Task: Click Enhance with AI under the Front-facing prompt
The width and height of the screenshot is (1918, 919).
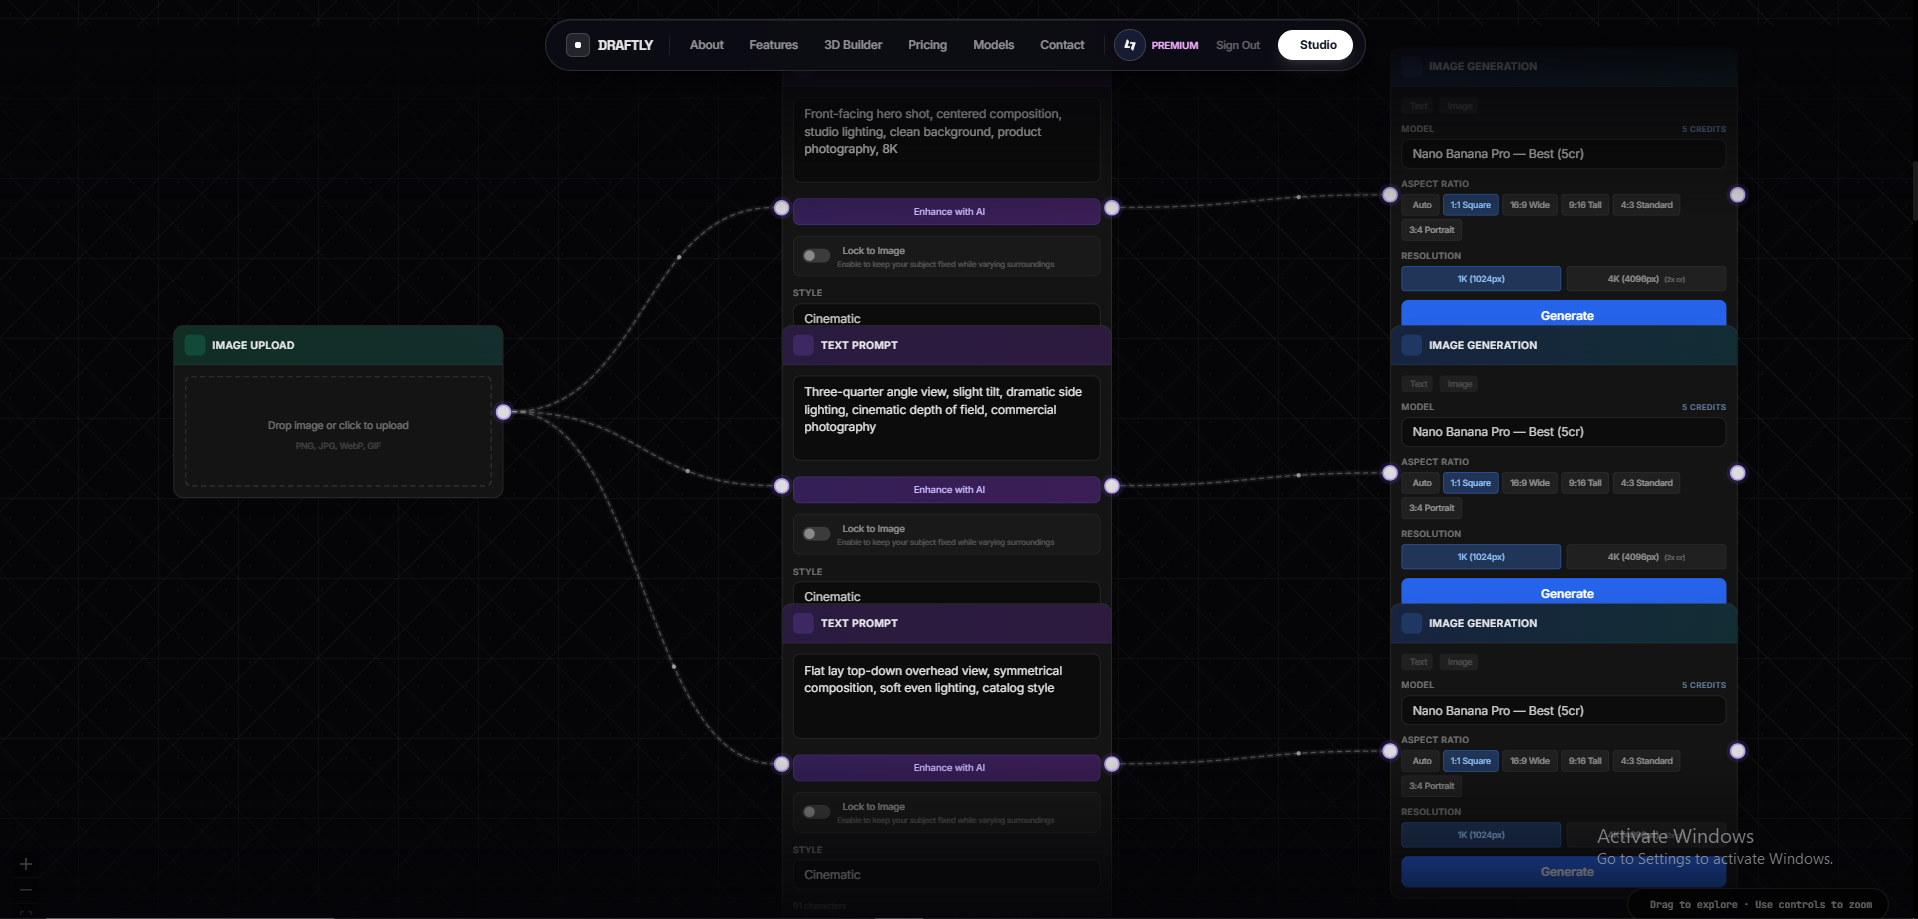Action: tap(946, 212)
